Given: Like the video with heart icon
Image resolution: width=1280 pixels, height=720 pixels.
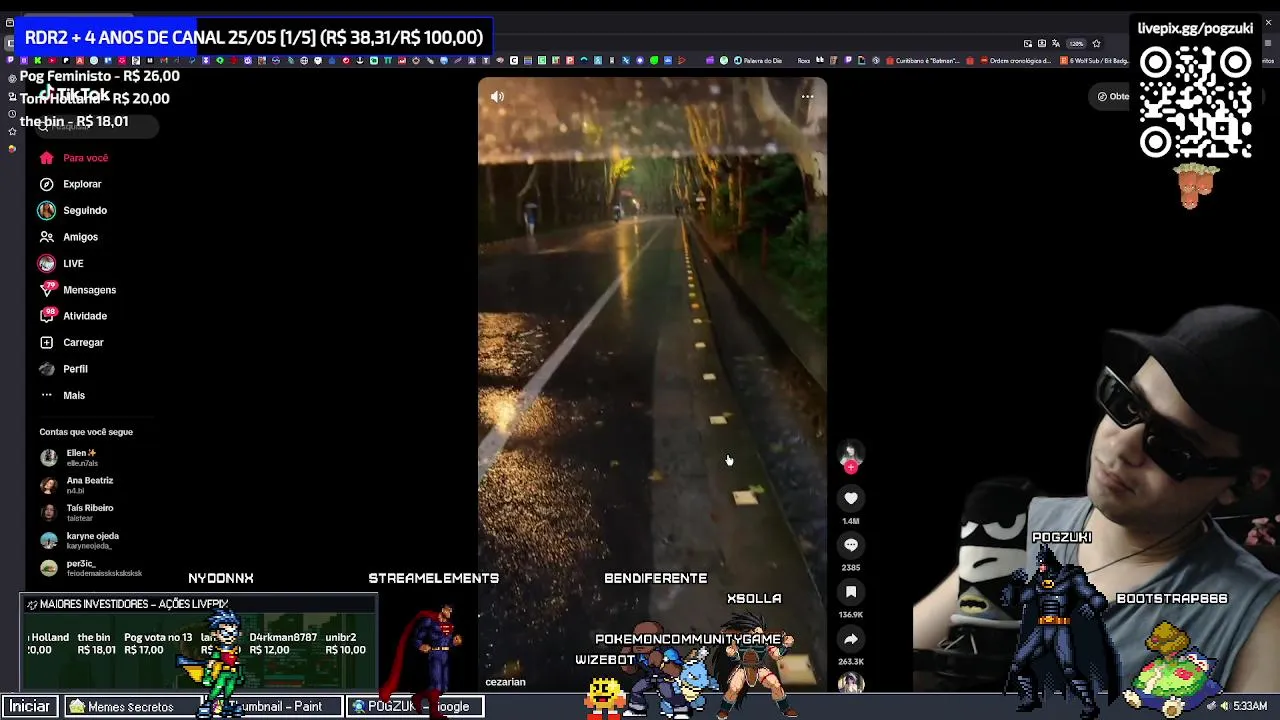Looking at the screenshot, I should point(851,498).
